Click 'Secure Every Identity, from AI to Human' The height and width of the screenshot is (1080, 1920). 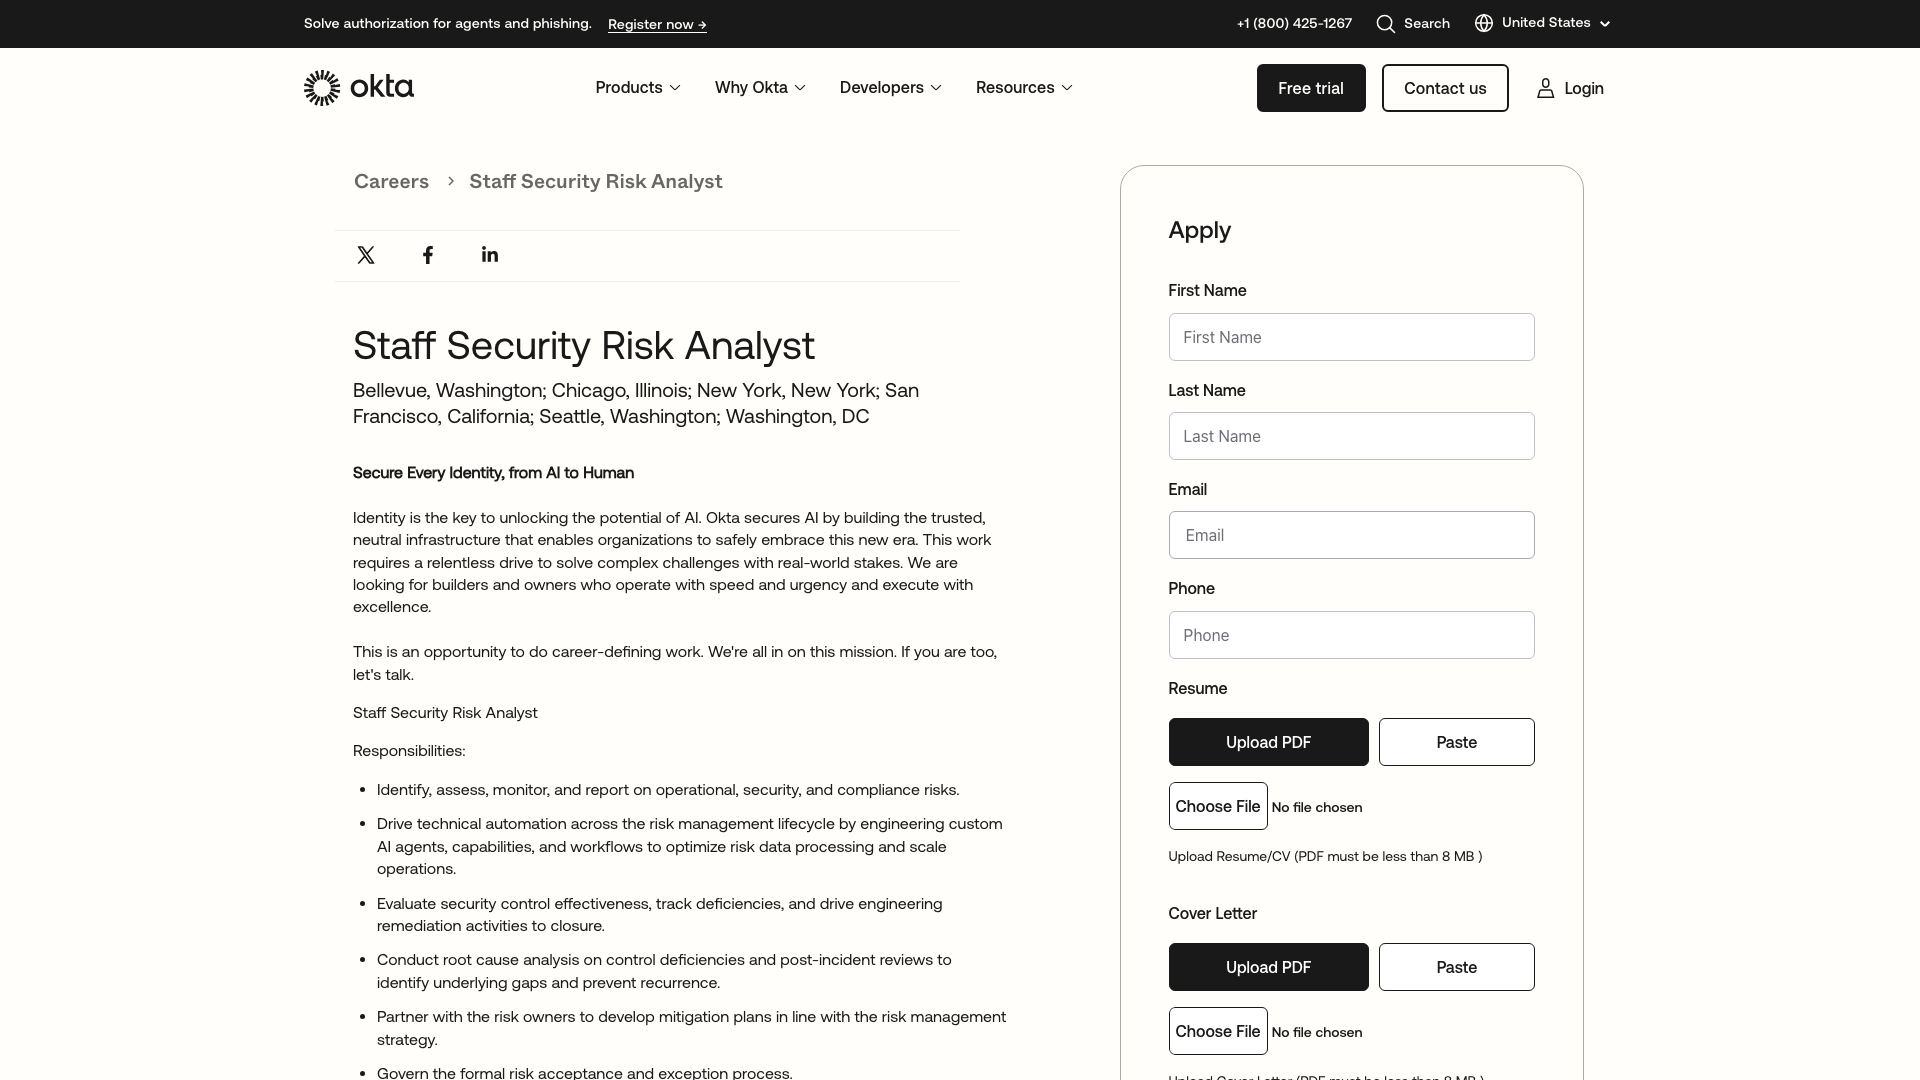(493, 473)
